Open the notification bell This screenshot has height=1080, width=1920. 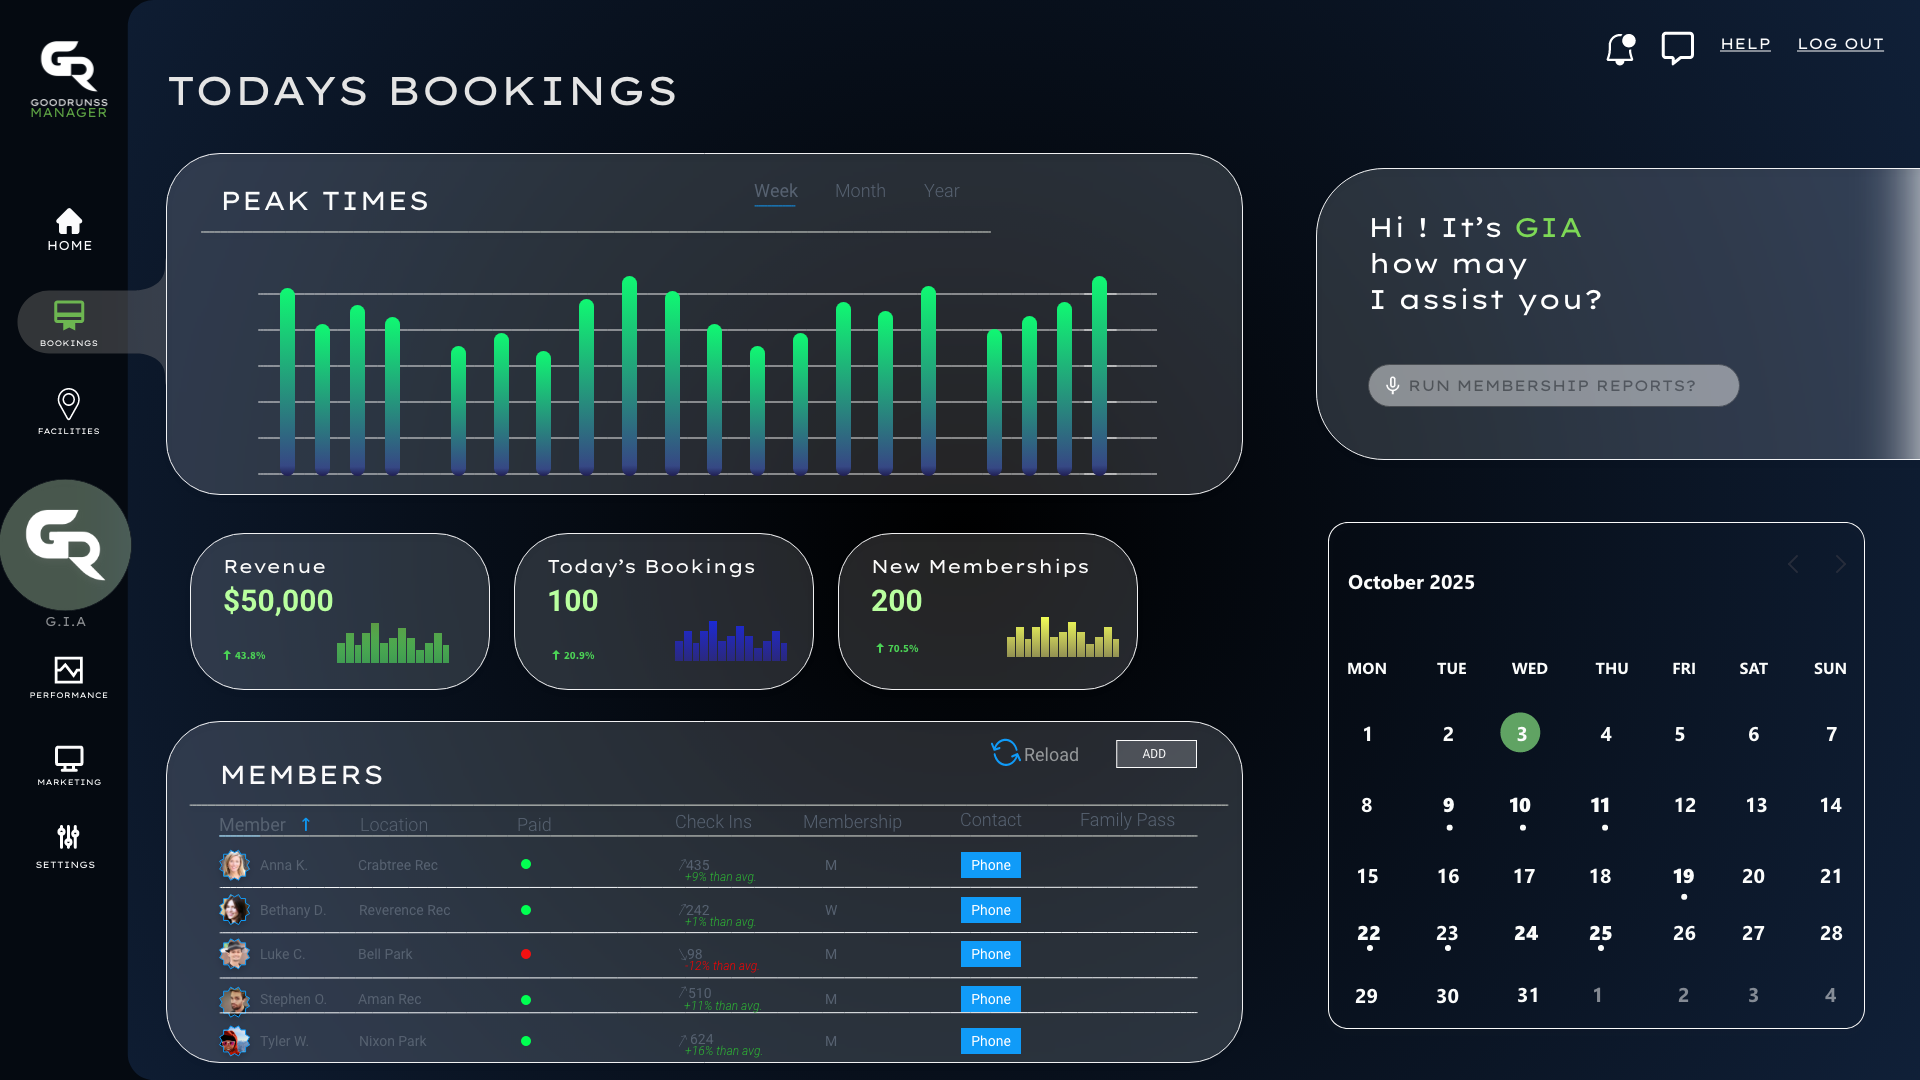pos(1619,49)
